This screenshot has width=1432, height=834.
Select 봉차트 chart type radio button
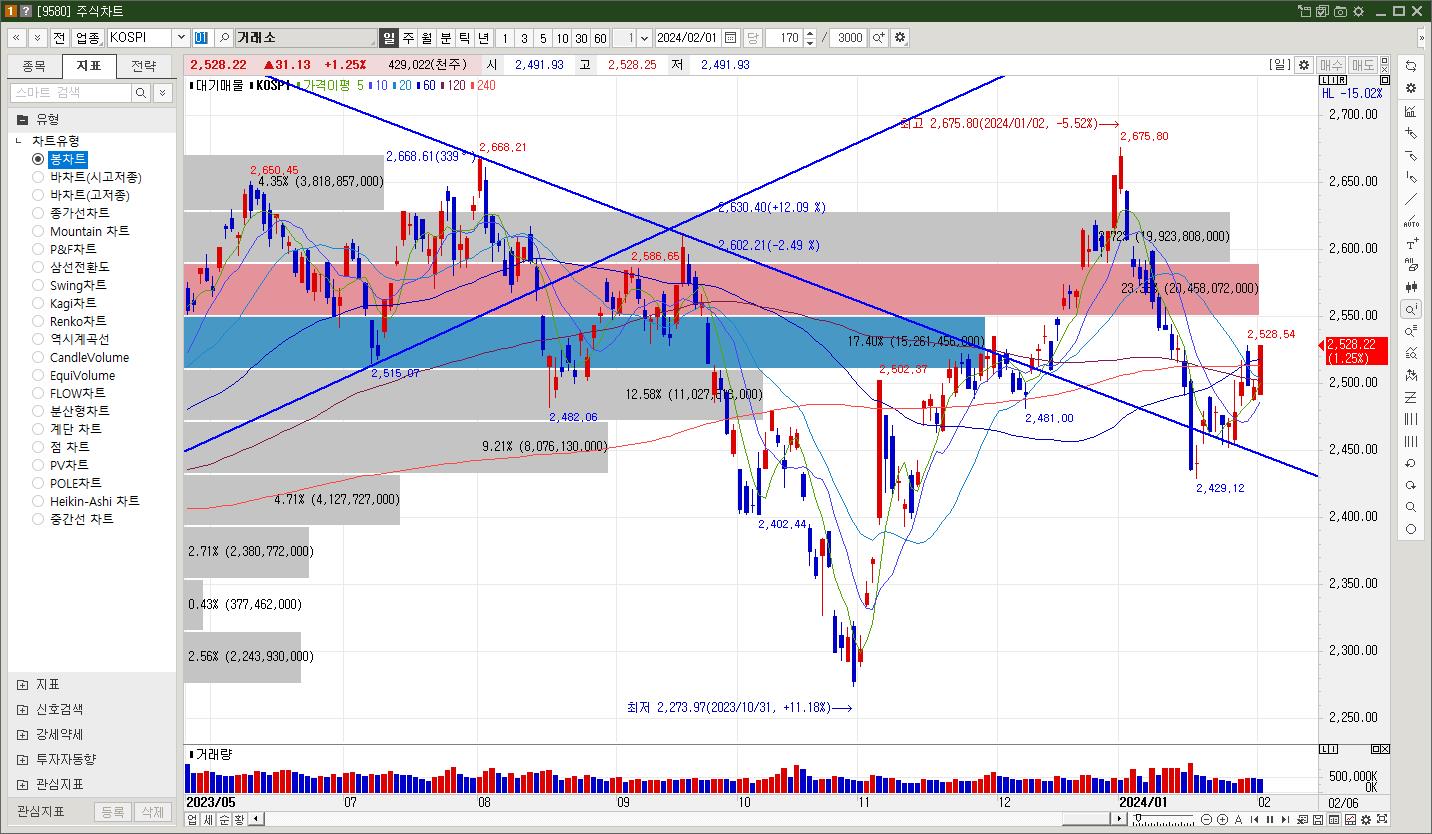click(x=38, y=159)
